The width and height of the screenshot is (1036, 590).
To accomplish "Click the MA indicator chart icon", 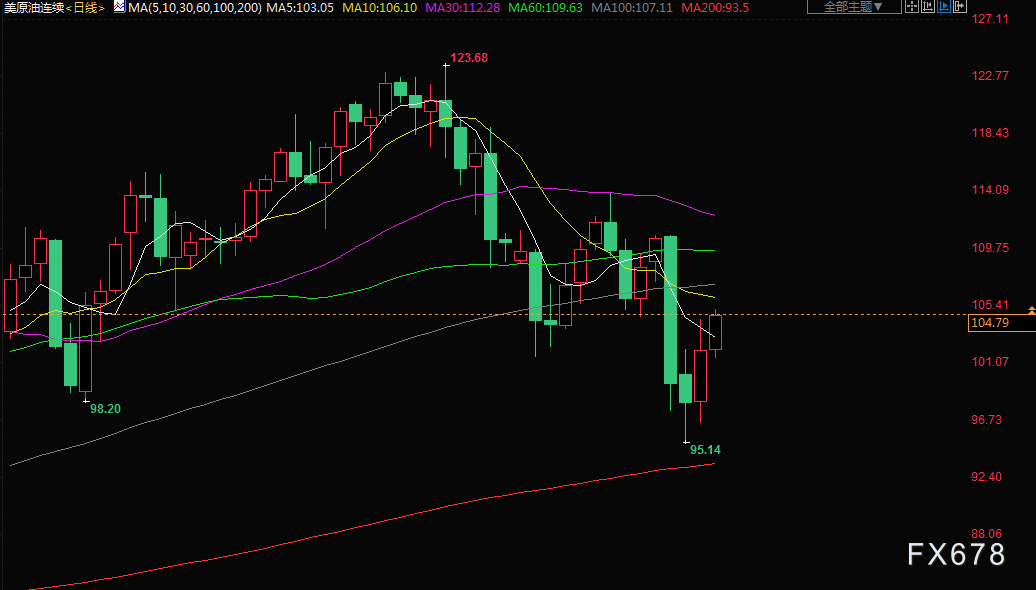I will click(x=119, y=7).
